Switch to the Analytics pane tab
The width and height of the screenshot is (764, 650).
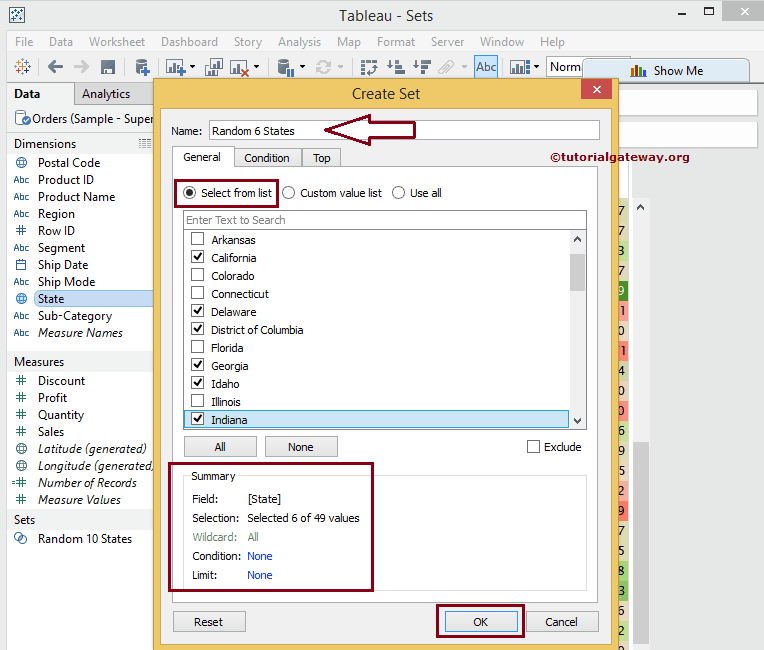click(106, 94)
